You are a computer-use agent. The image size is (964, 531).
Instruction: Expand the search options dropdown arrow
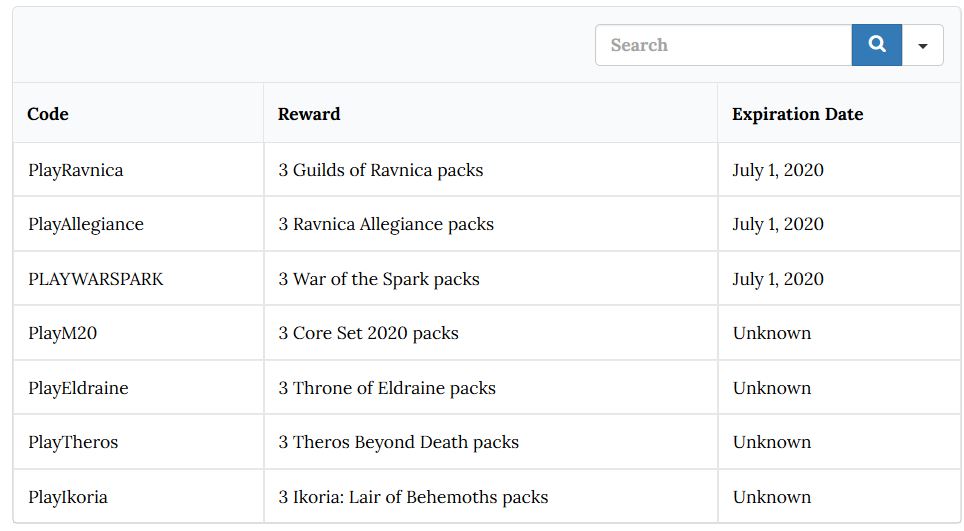click(x=922, y=46)
